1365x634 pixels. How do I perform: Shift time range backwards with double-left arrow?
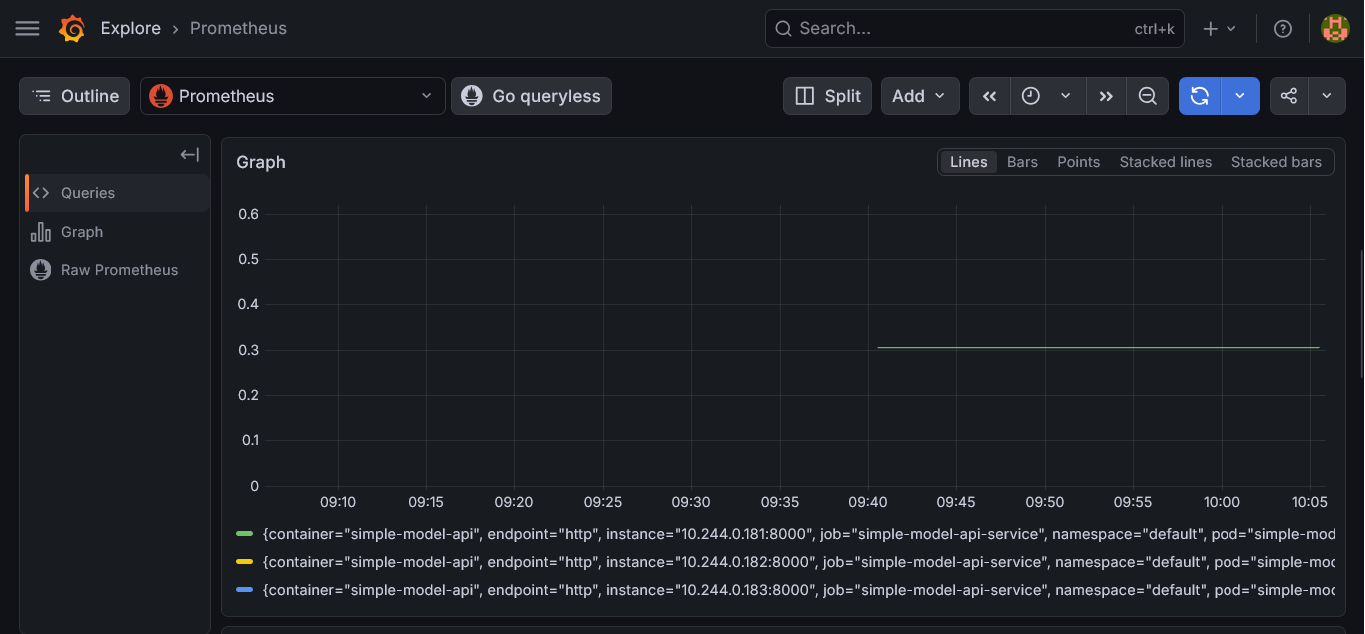990,96
